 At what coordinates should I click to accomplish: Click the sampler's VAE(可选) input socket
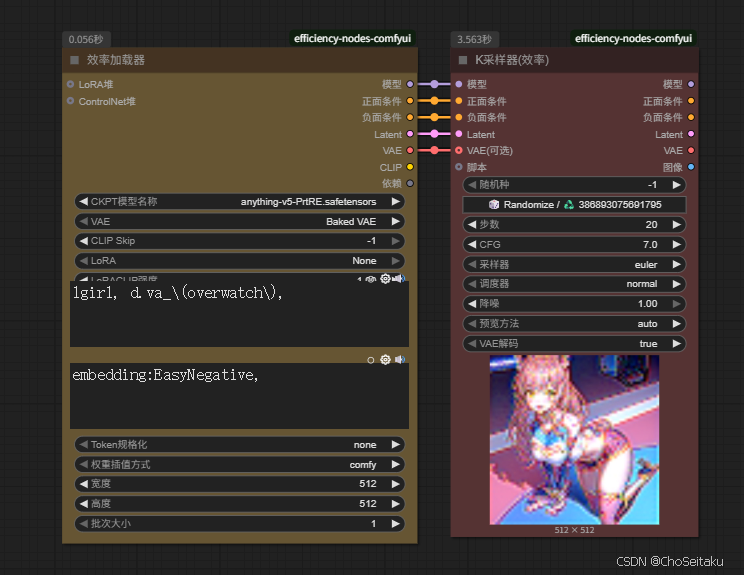tap(459, 150)
